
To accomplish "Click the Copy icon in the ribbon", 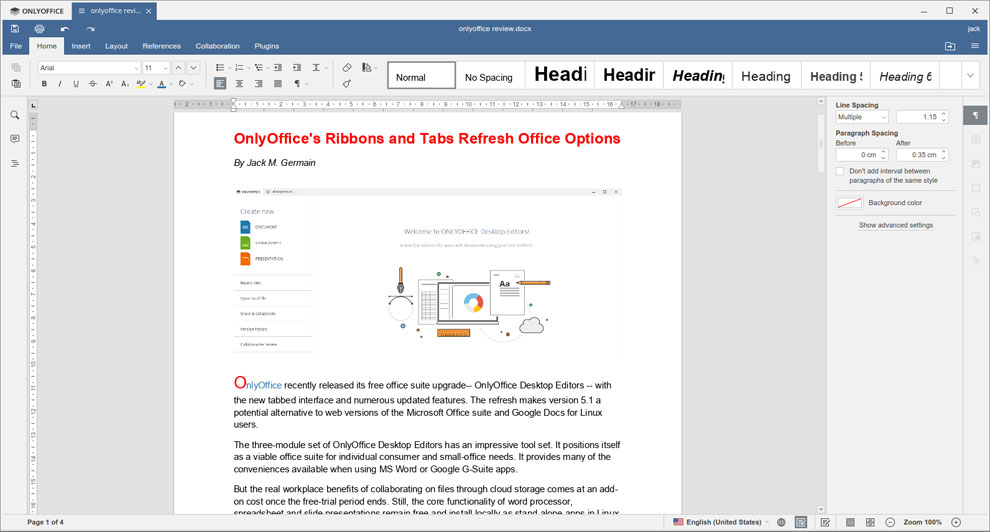I will pyautogui.click(x=16, y=68).
